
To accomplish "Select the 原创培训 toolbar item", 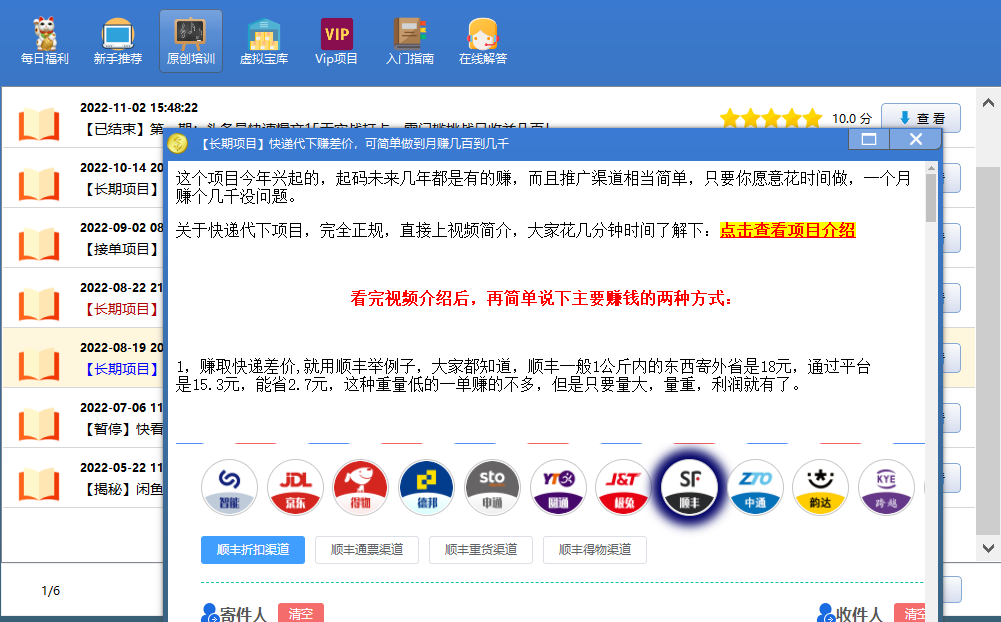I will [x=191, y=41].
